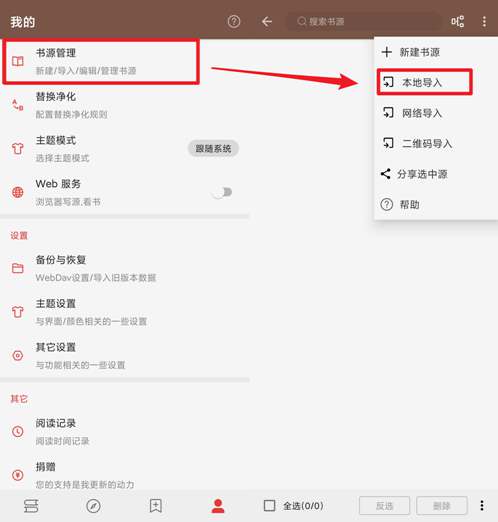Expand the bottom-right three-dot options menu

[x=482, y=506]
